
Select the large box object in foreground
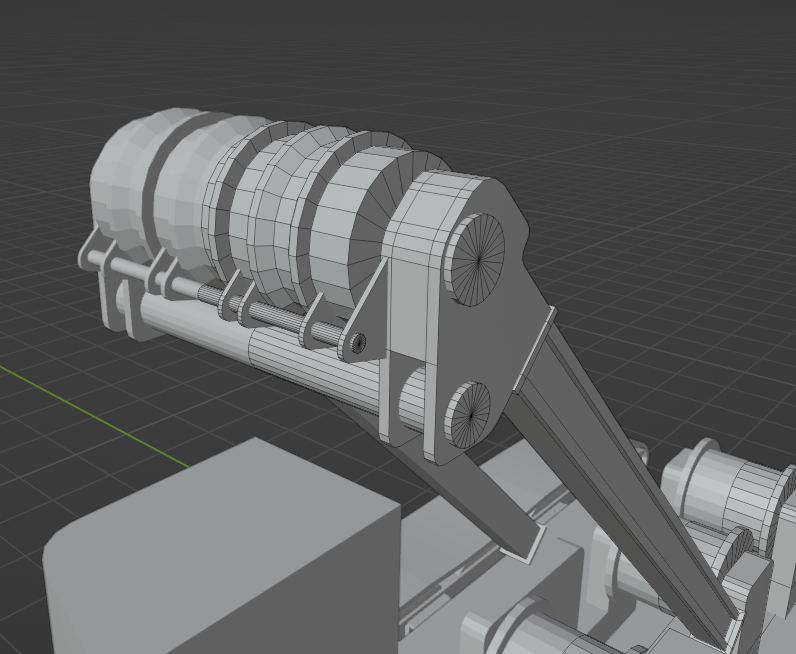pyautogui.click(x=223, y=548)
